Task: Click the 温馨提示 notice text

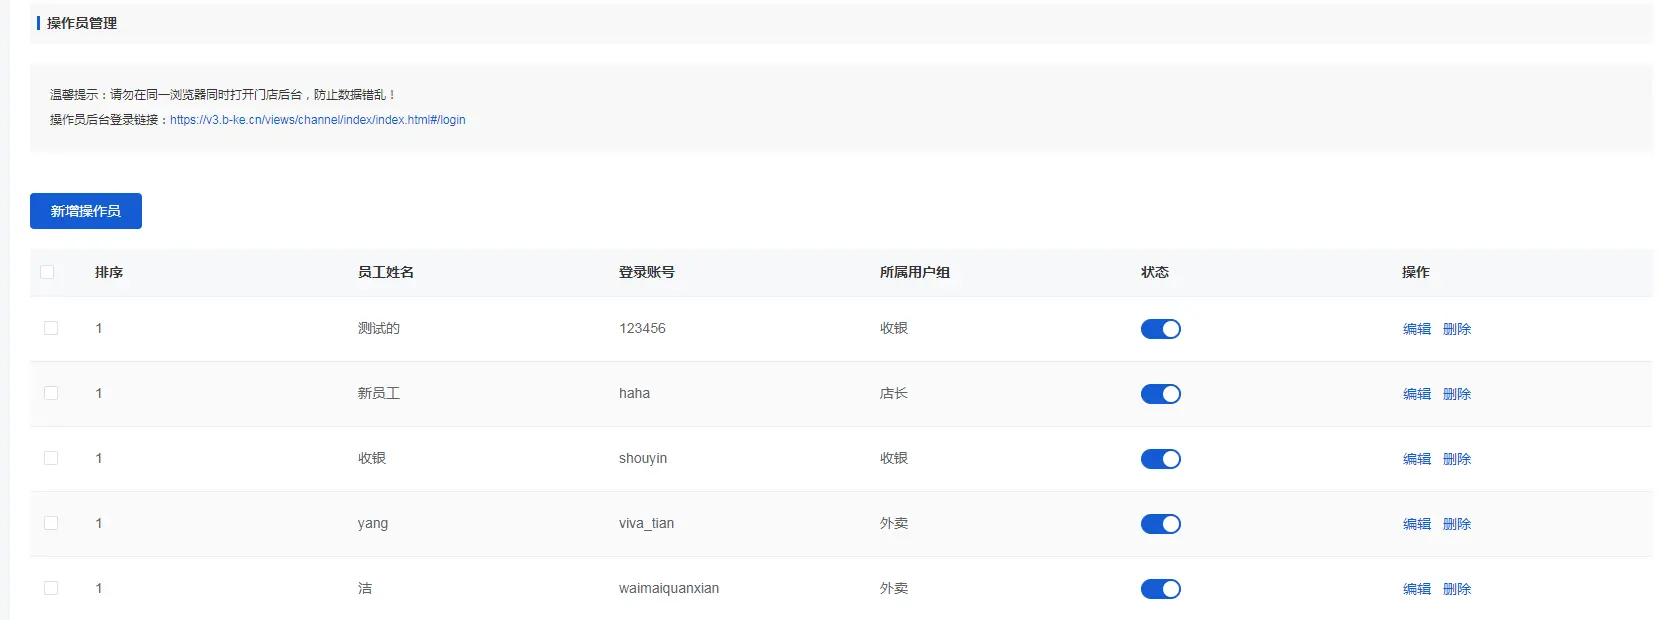Action: coord(223,95)
